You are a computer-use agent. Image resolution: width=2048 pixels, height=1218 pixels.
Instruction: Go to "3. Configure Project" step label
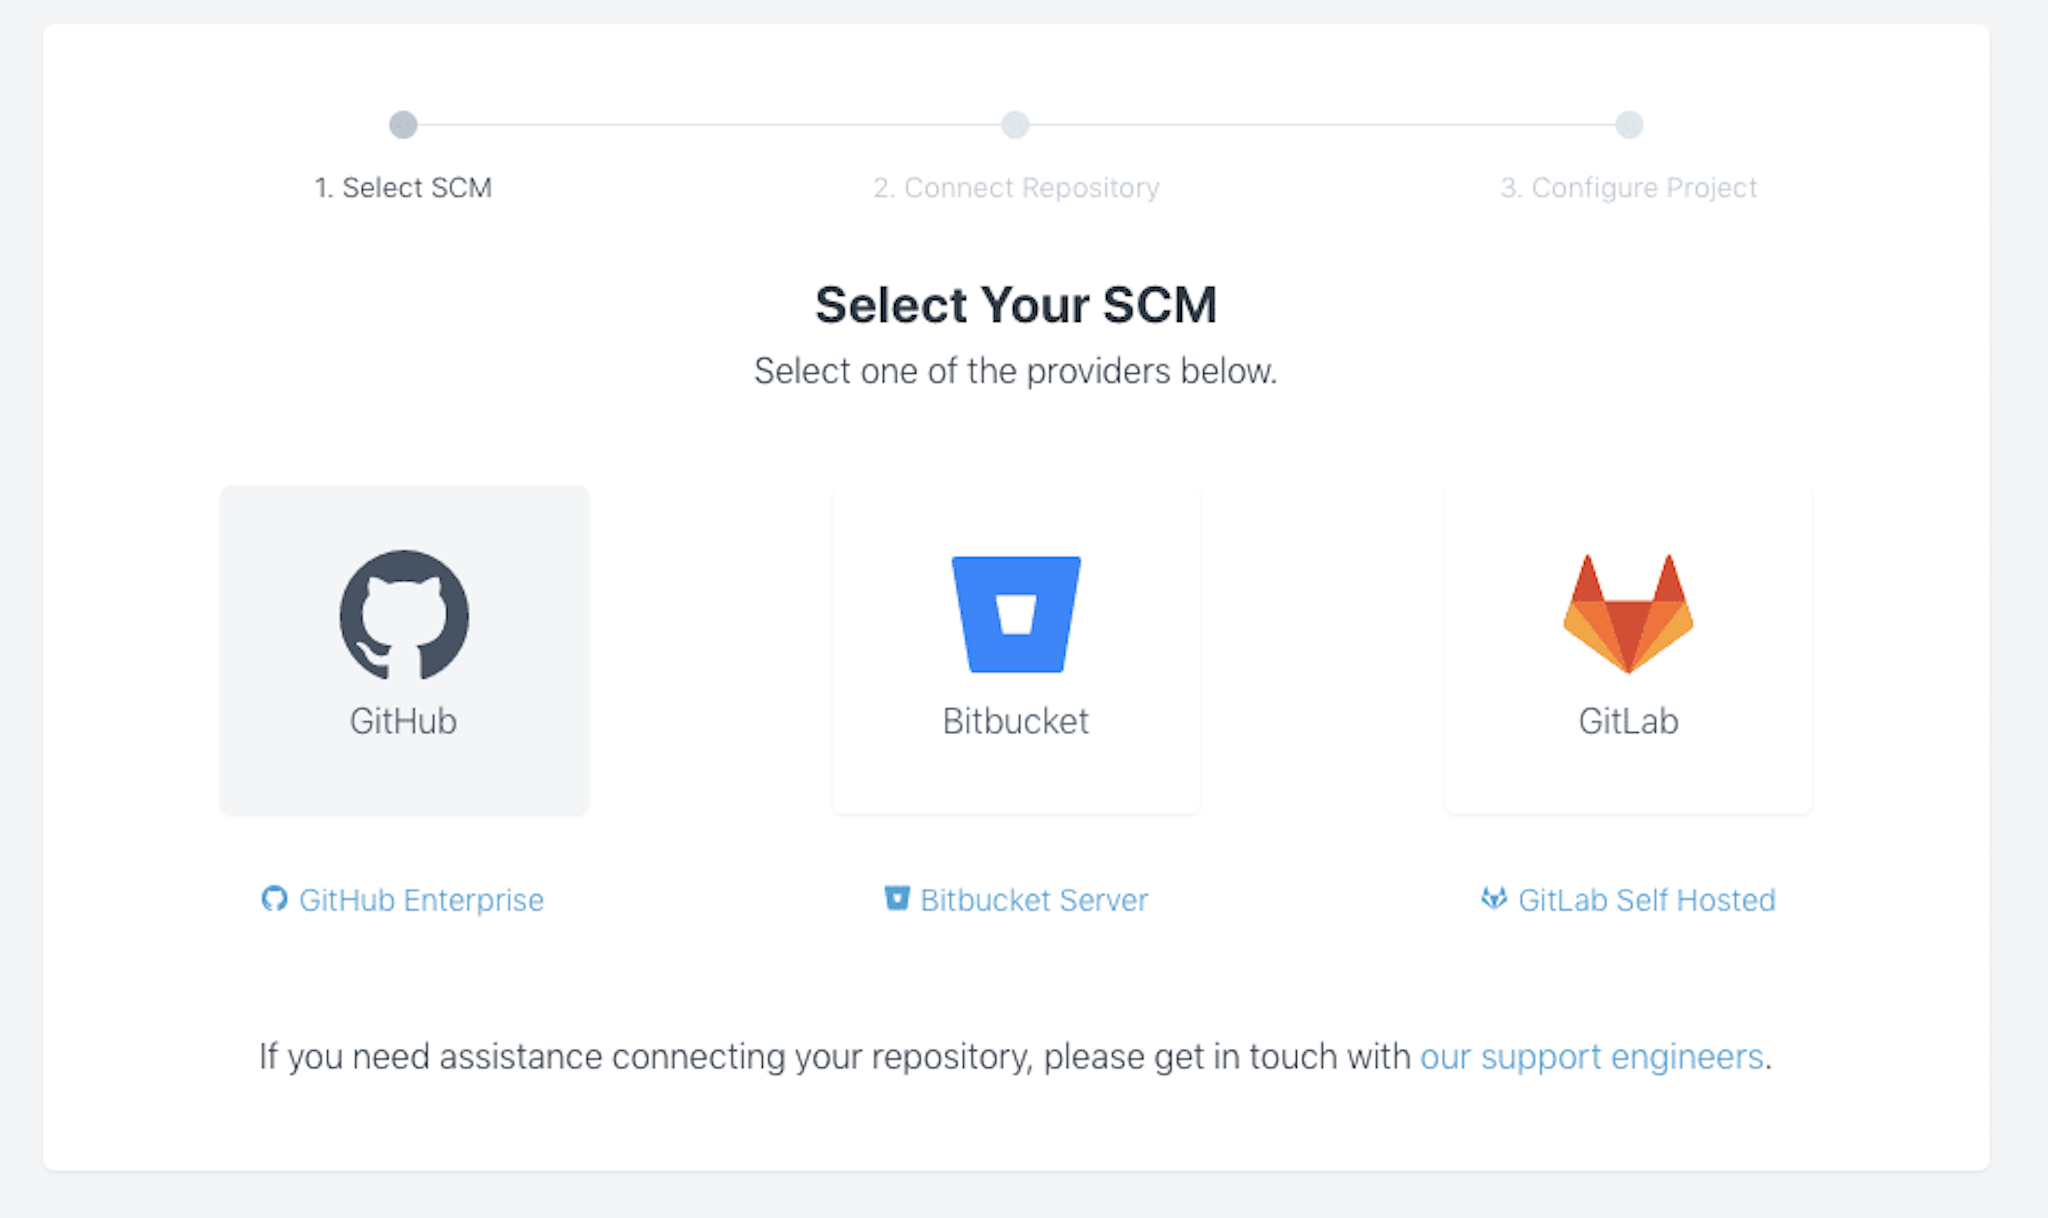[x=1628, y=188]
